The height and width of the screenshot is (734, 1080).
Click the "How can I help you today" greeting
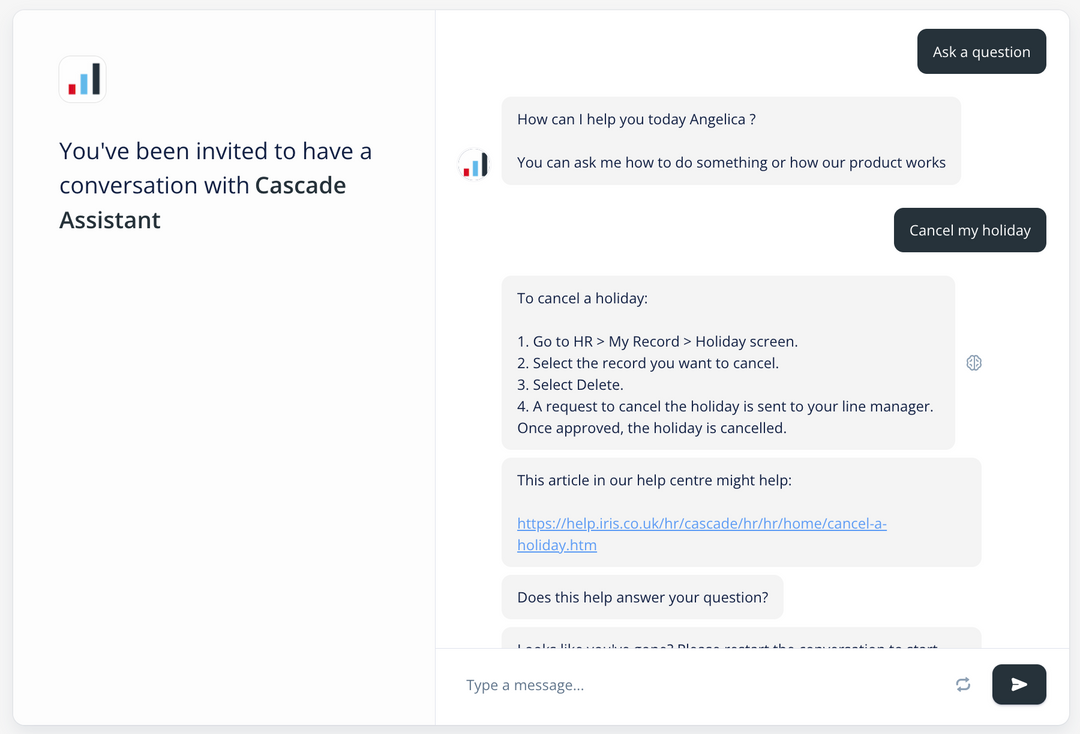636,120
